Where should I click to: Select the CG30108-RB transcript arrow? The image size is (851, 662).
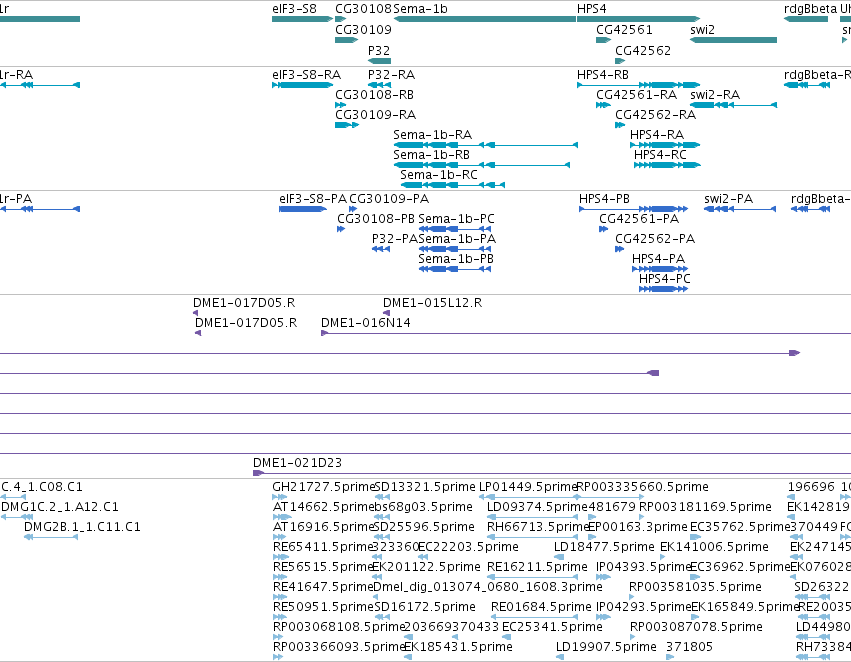[x=340, y=105]
